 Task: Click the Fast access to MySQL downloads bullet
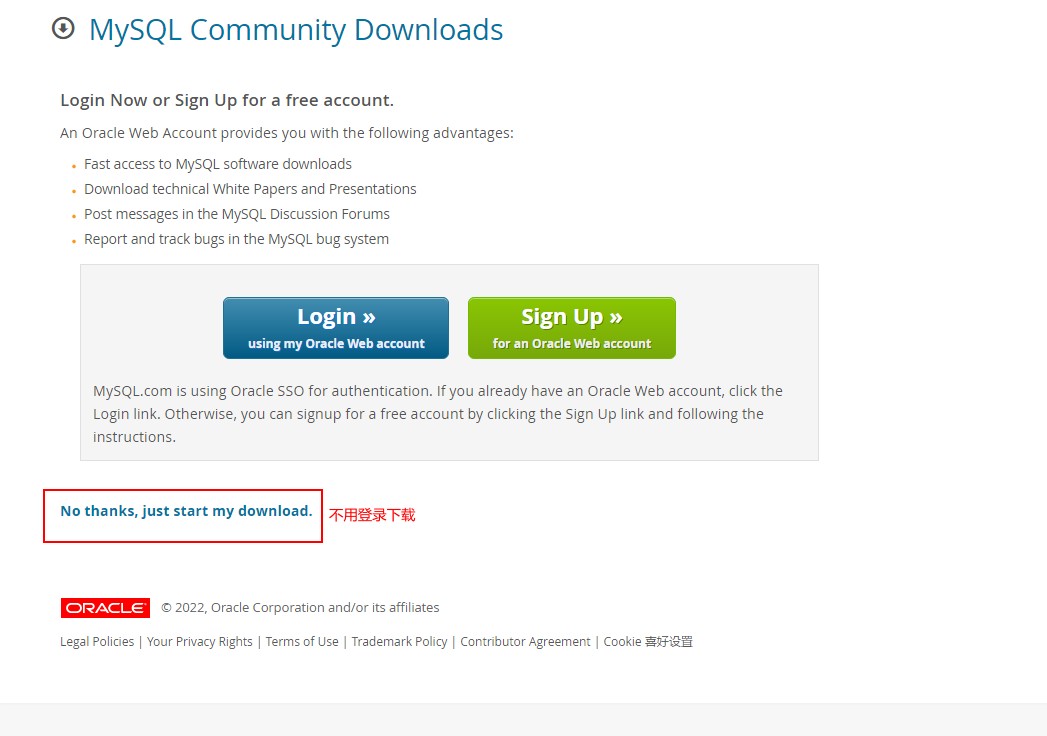[218, 164]
